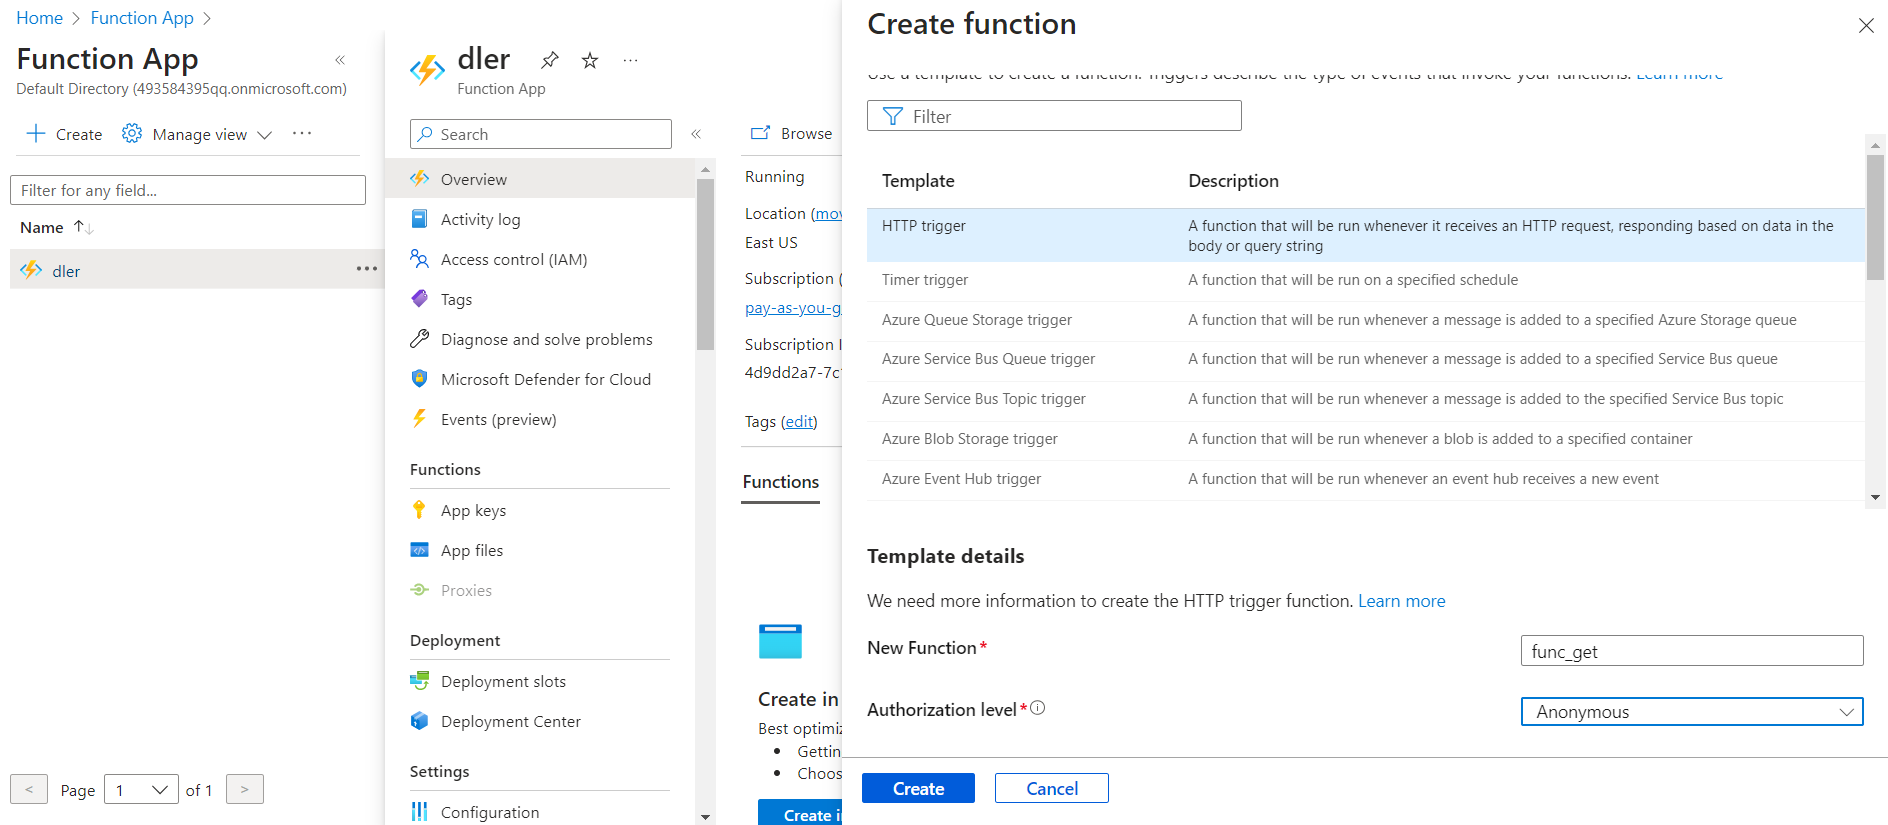The height and width of the screenshot is (825, 1888).
Task: Select Azure Service Bus Topic trigger template
Action: [1366, 399]
